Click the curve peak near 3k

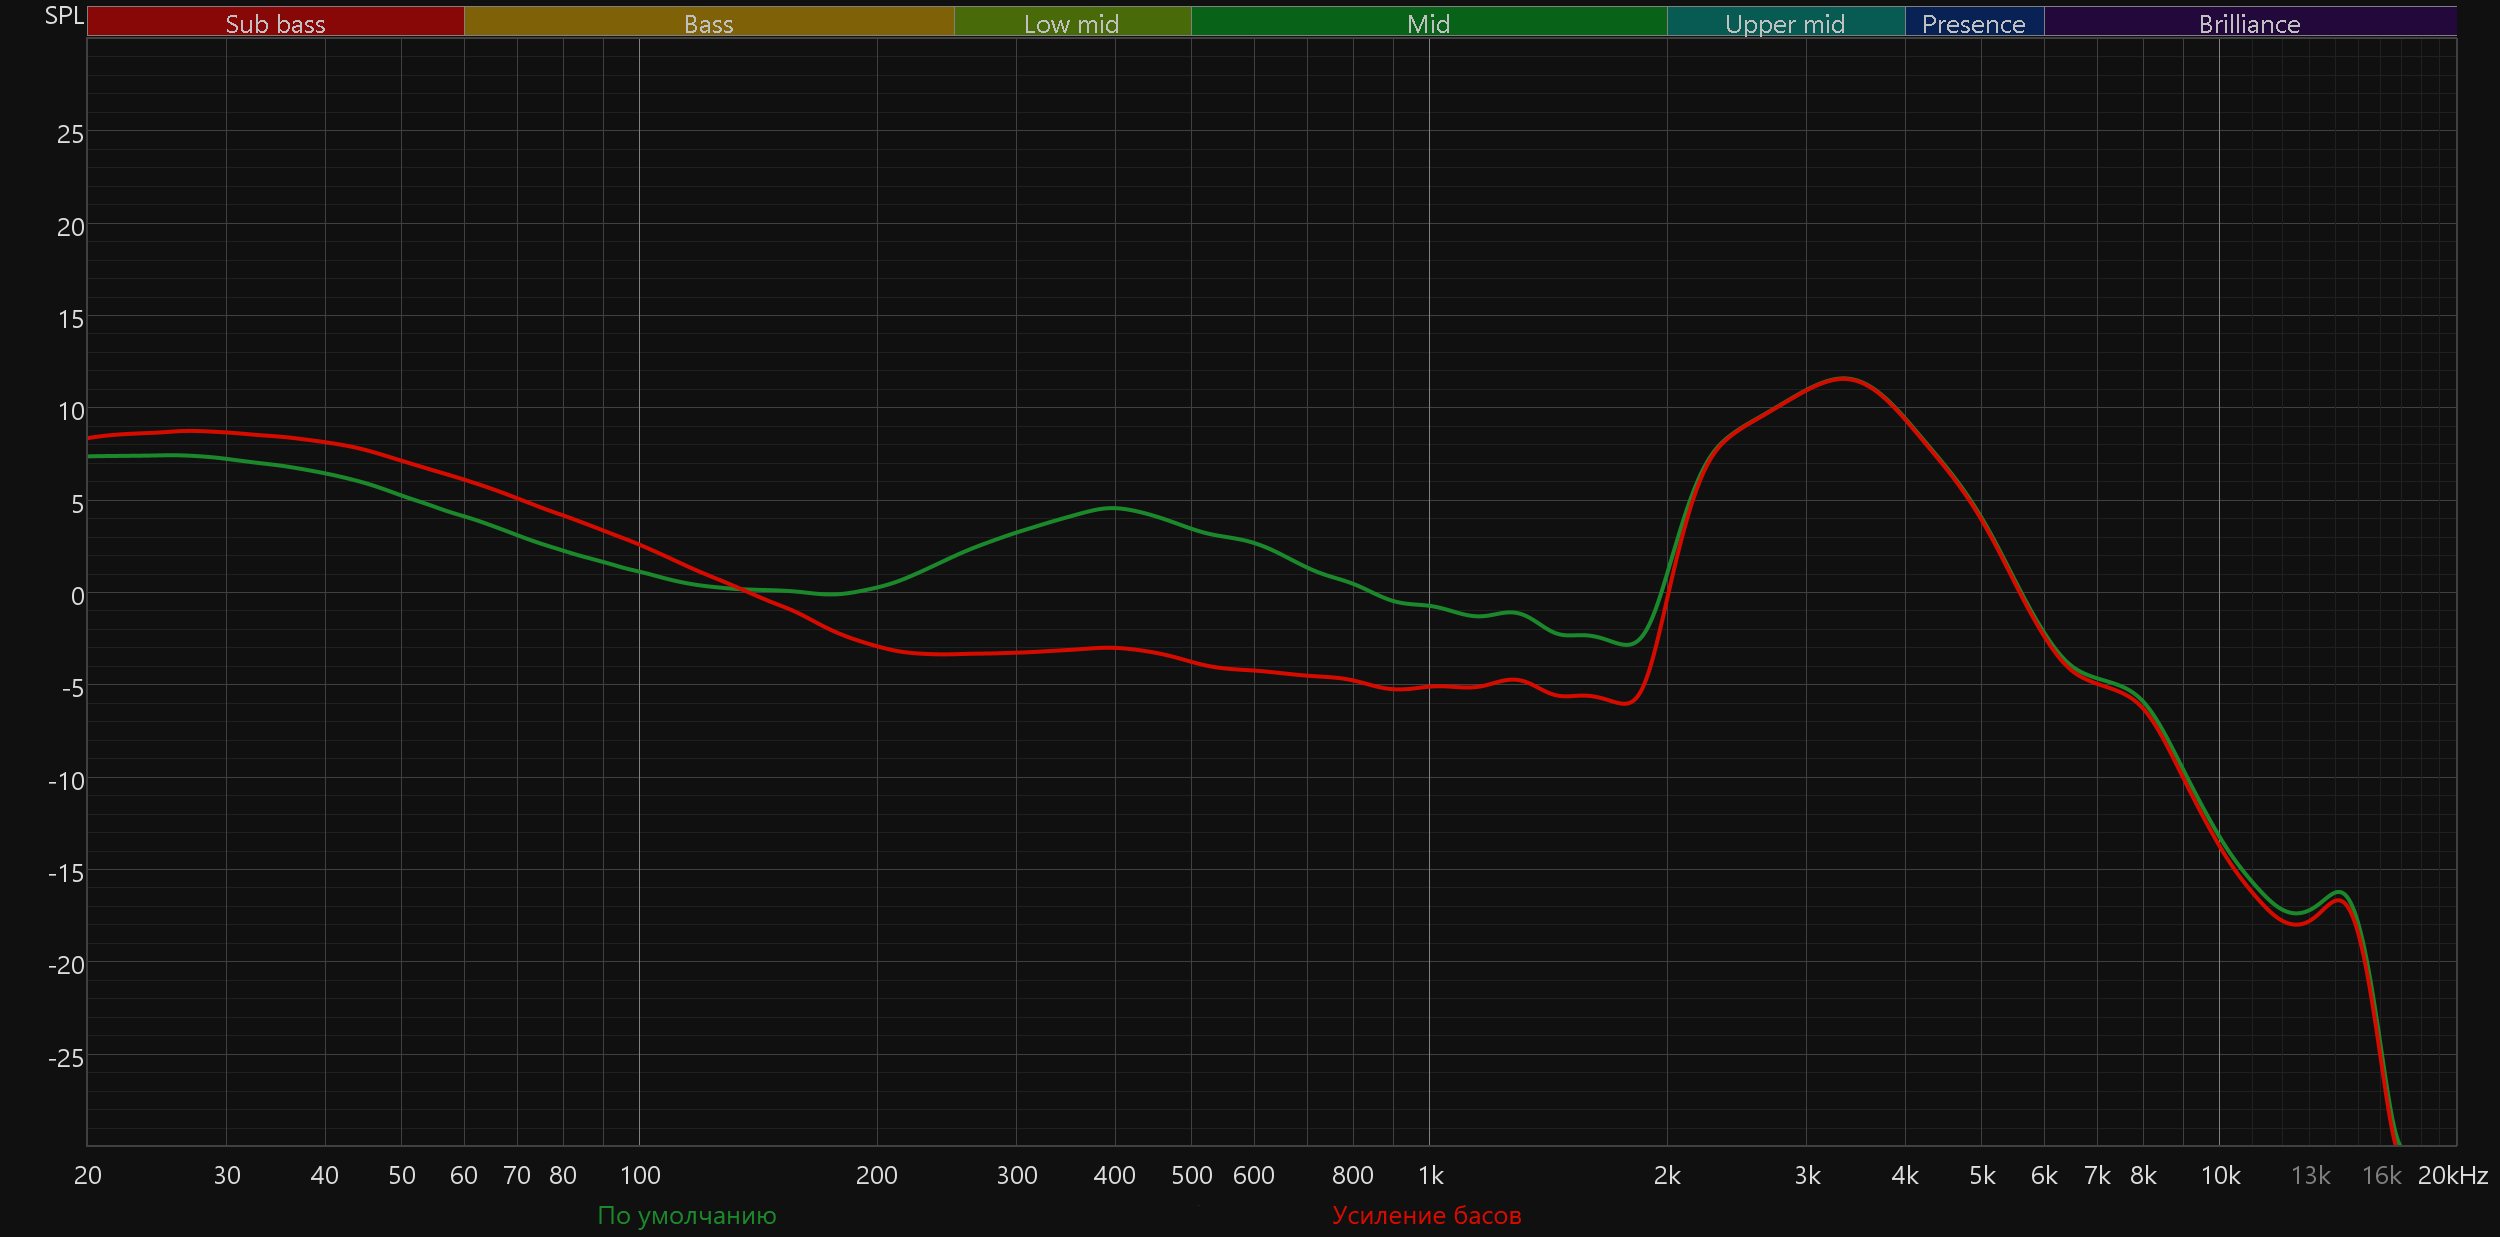1843,379
